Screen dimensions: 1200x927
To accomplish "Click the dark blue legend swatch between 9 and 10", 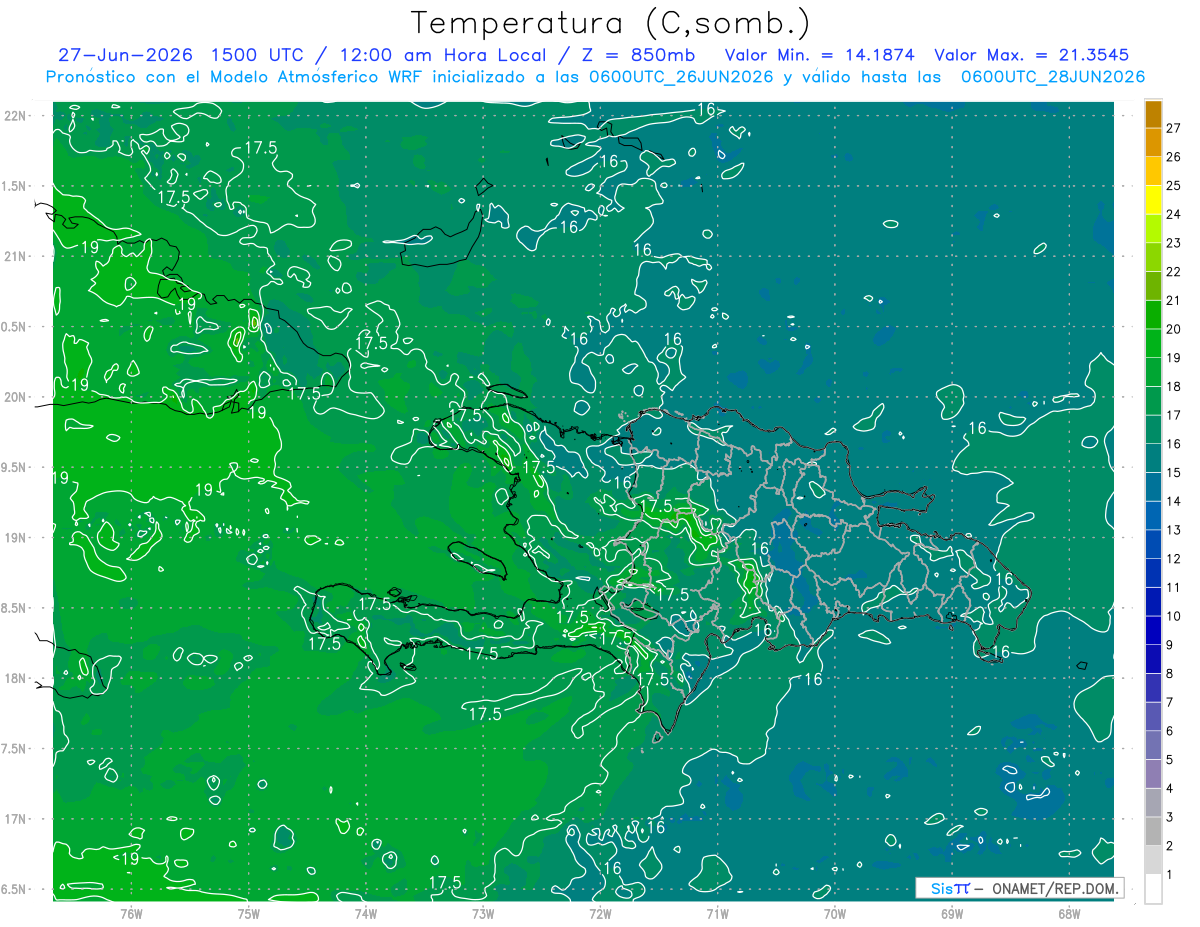I will click(1153, 630).
